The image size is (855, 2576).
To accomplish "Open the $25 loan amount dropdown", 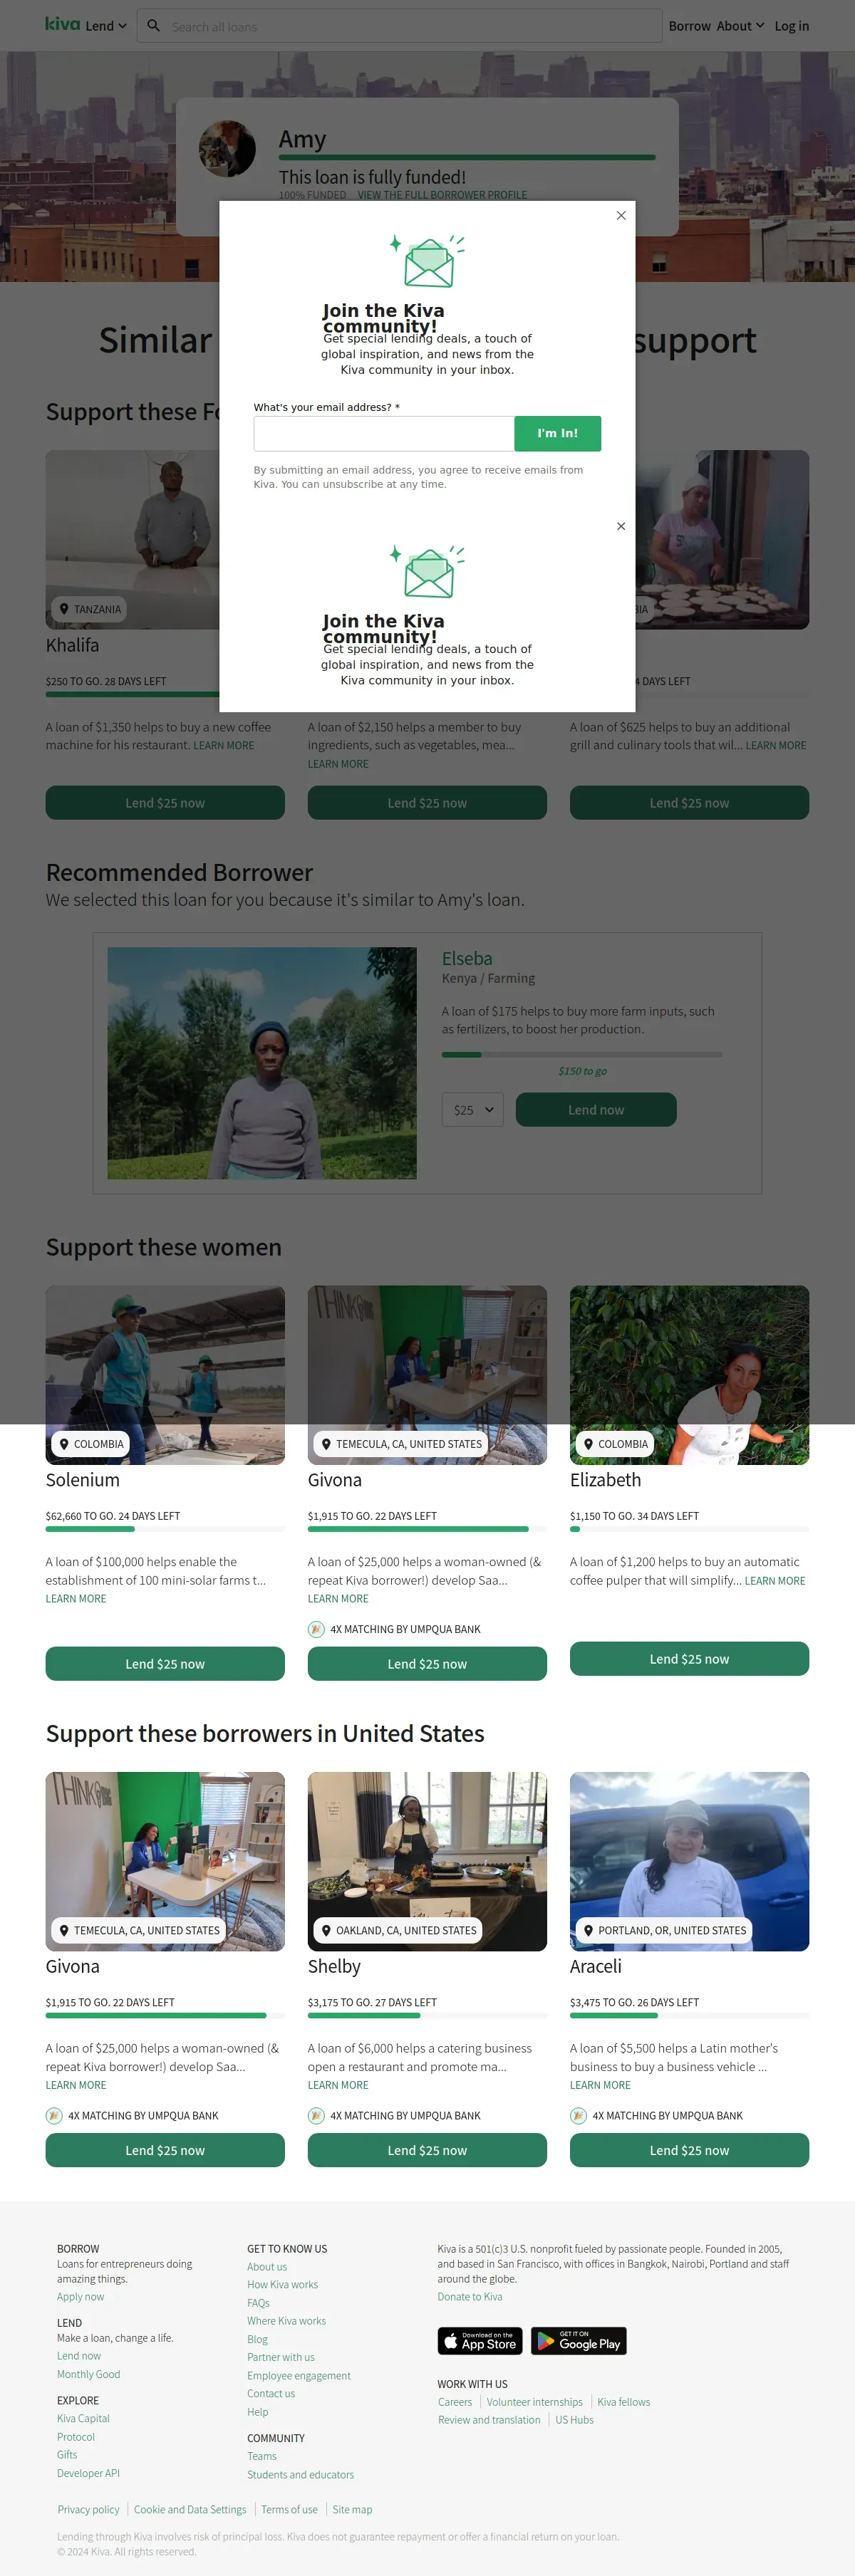I will [473, 1110].
